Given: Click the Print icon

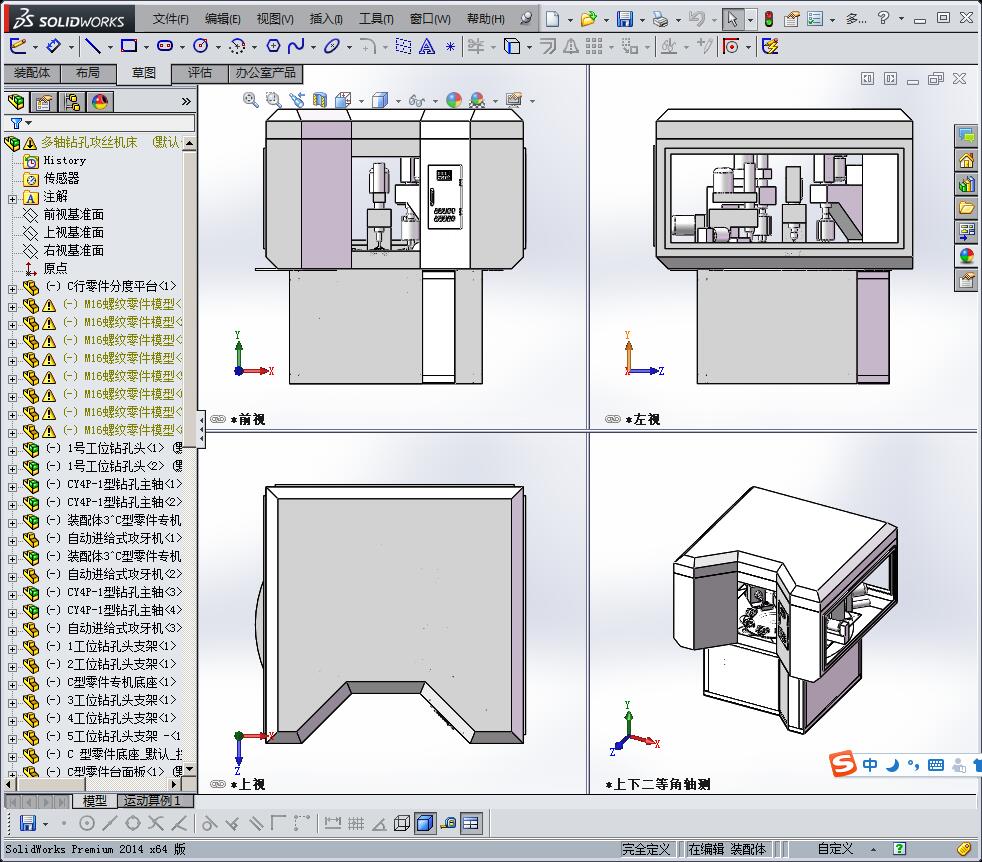Looking at the screenshot, I should (x=659, y=19).
